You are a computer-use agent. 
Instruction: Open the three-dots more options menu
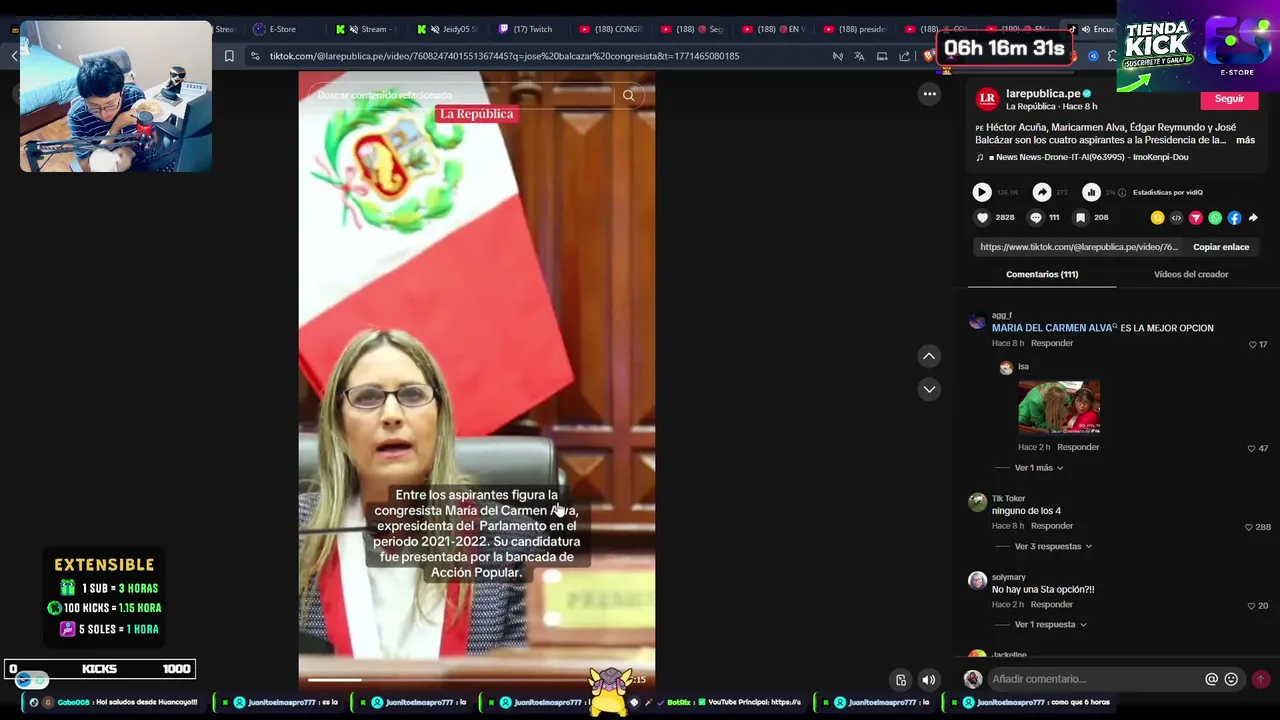[x=929, y=94]
